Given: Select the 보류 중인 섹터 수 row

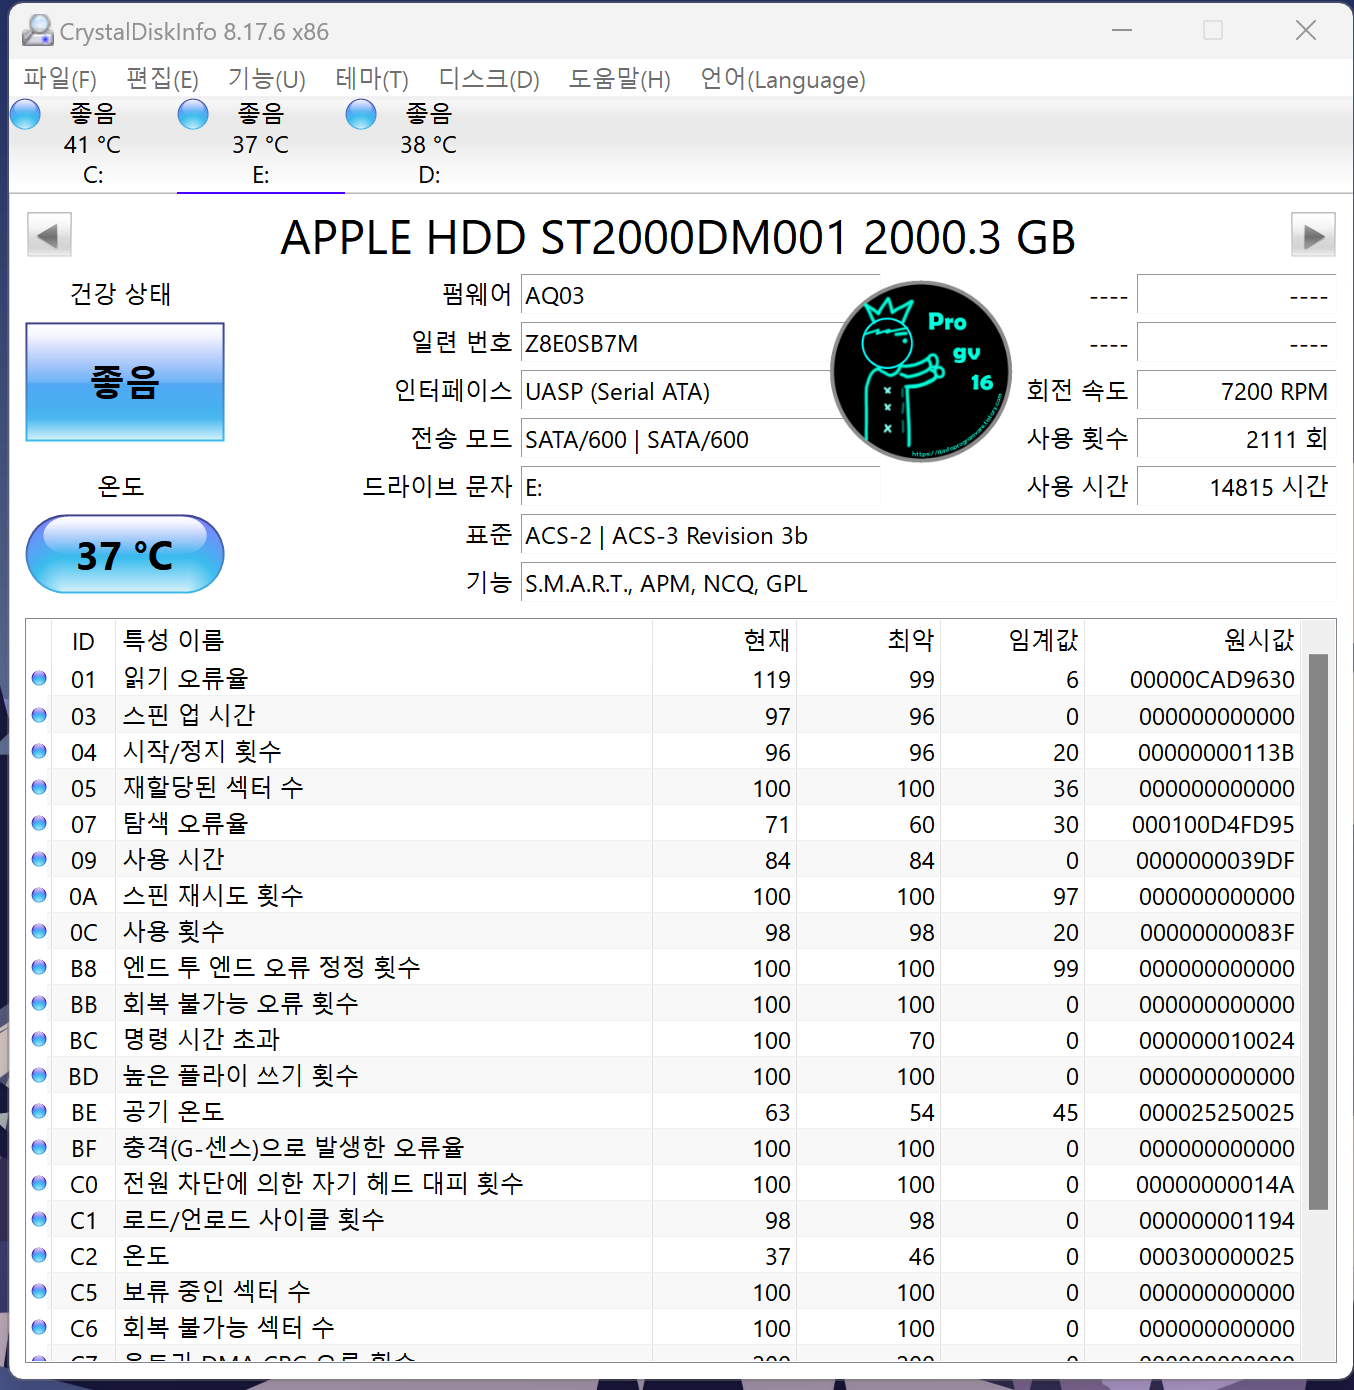Looking at the screenshot, I should click(x=665, y=1292).
